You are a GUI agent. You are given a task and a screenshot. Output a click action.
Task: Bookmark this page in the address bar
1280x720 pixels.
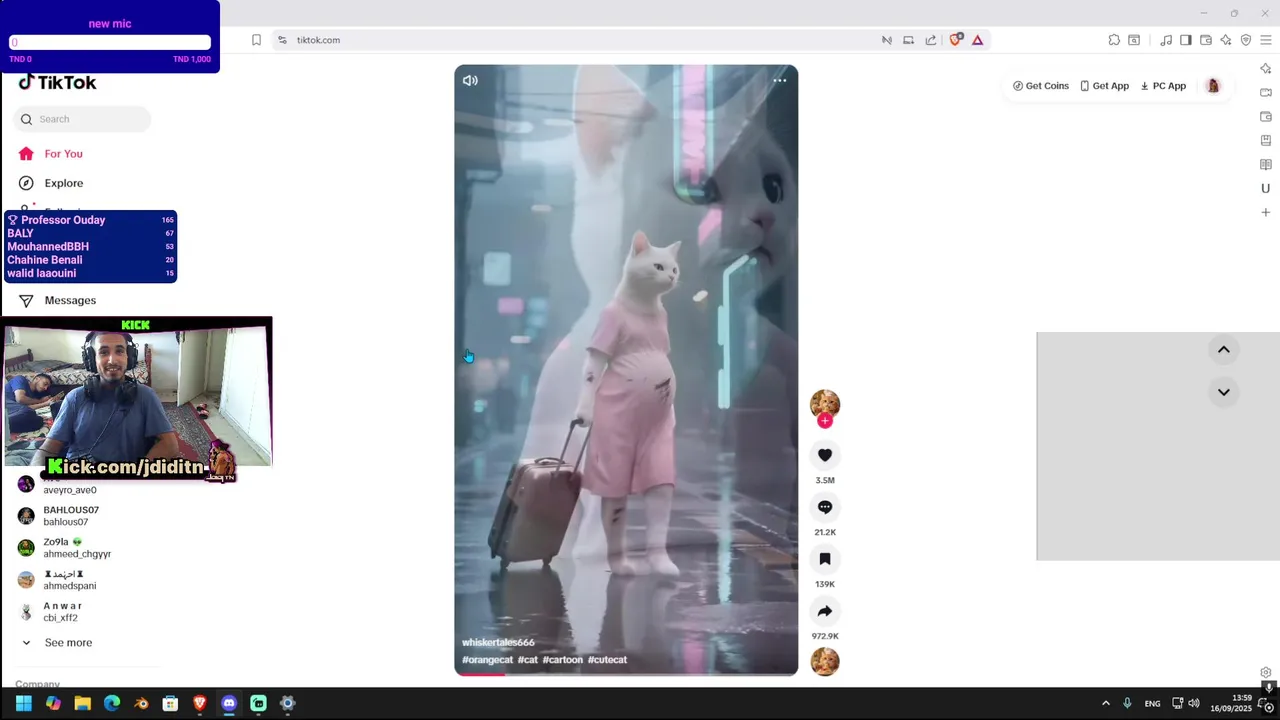click(256, 40)
